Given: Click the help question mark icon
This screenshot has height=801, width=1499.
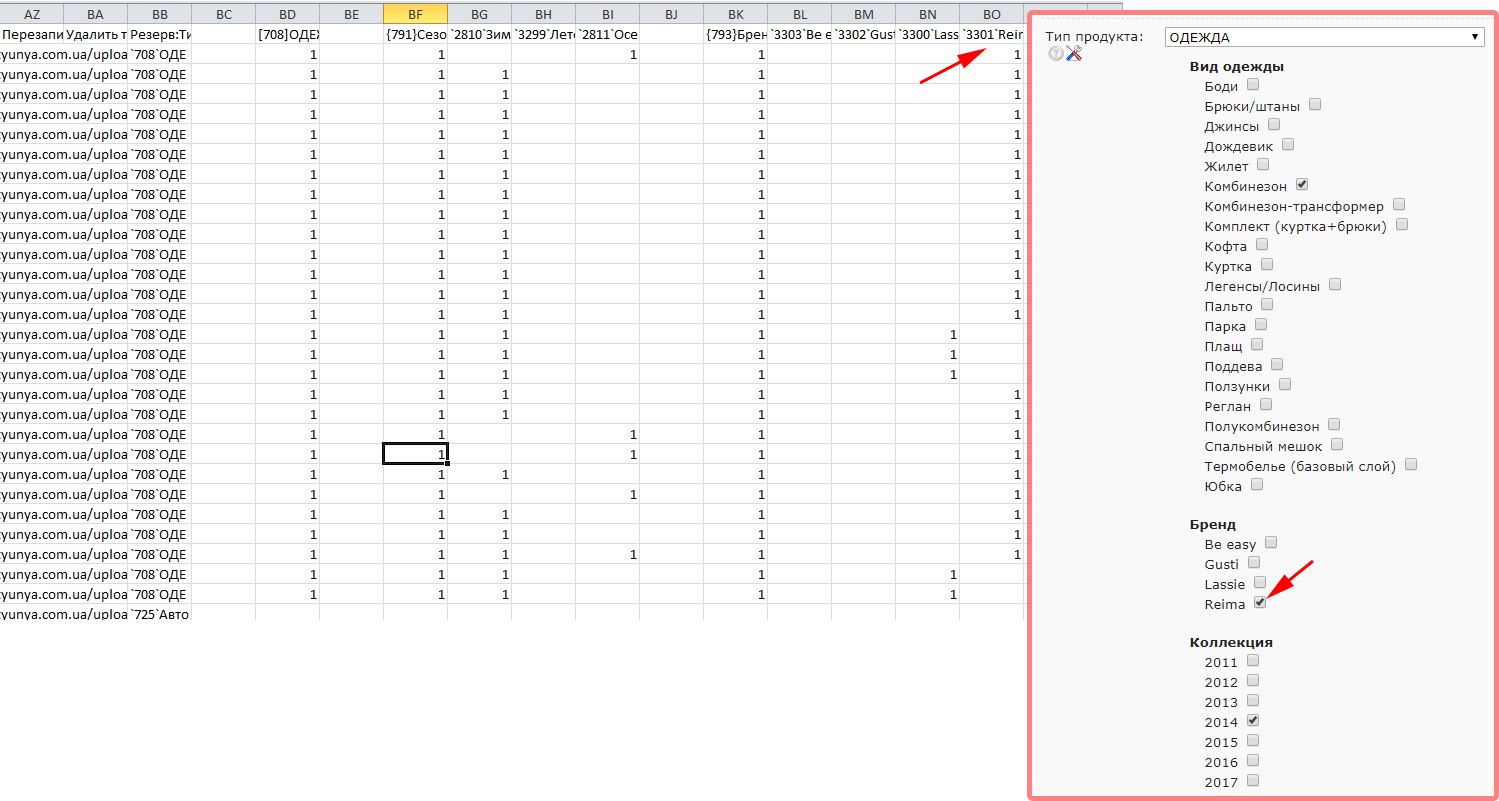Looking at the screenshot, I should [x=1055, y=54].
